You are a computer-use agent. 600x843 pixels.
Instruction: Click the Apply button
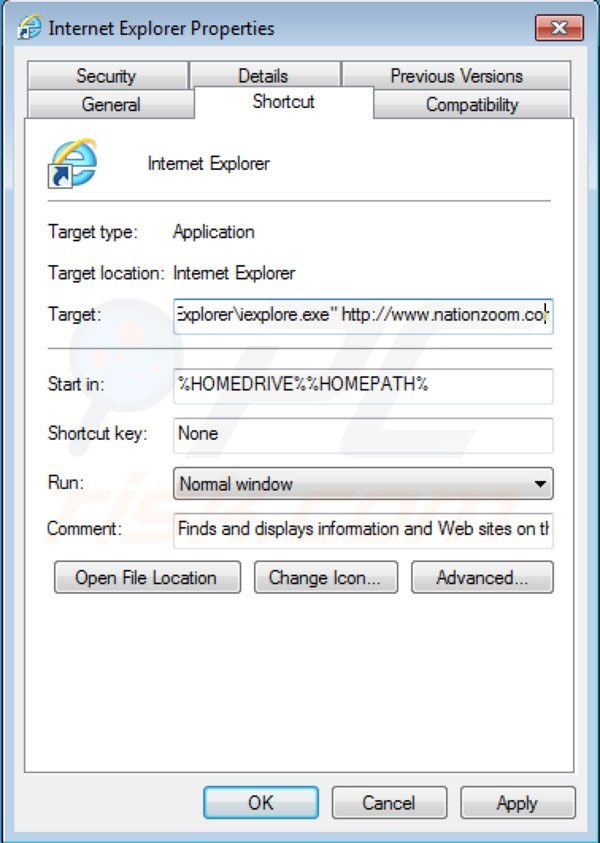(518, 803)
